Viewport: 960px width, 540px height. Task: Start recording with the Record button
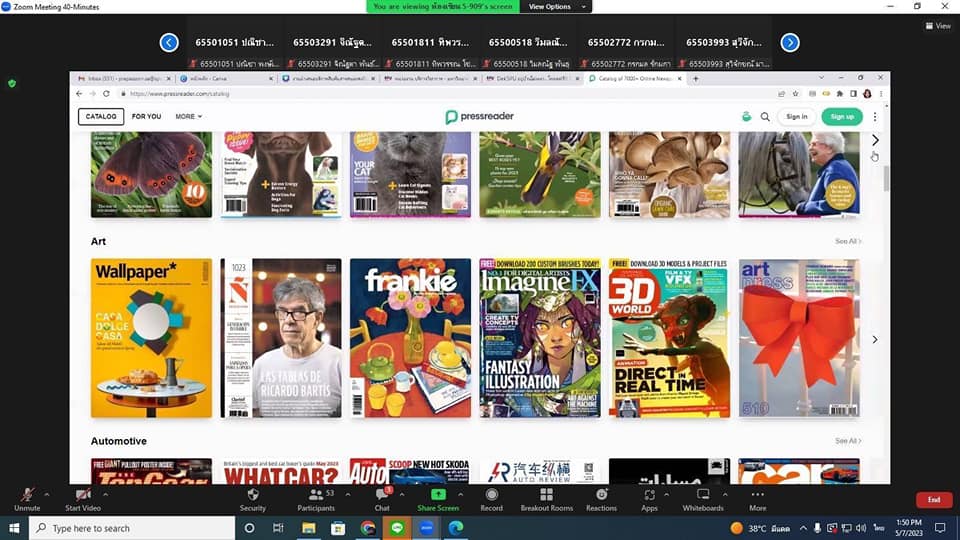(x=492, y=496)
